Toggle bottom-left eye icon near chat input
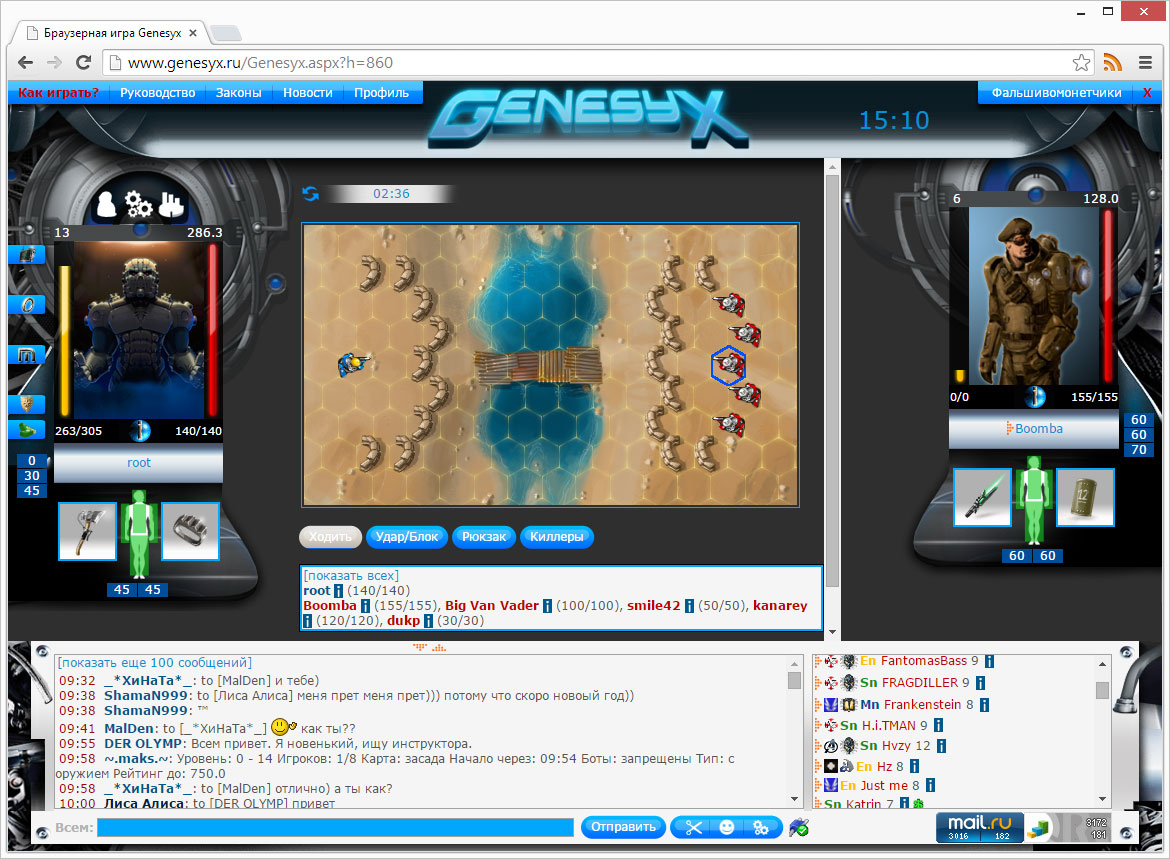Screen dimensions: 1170x859 point(43,833)
